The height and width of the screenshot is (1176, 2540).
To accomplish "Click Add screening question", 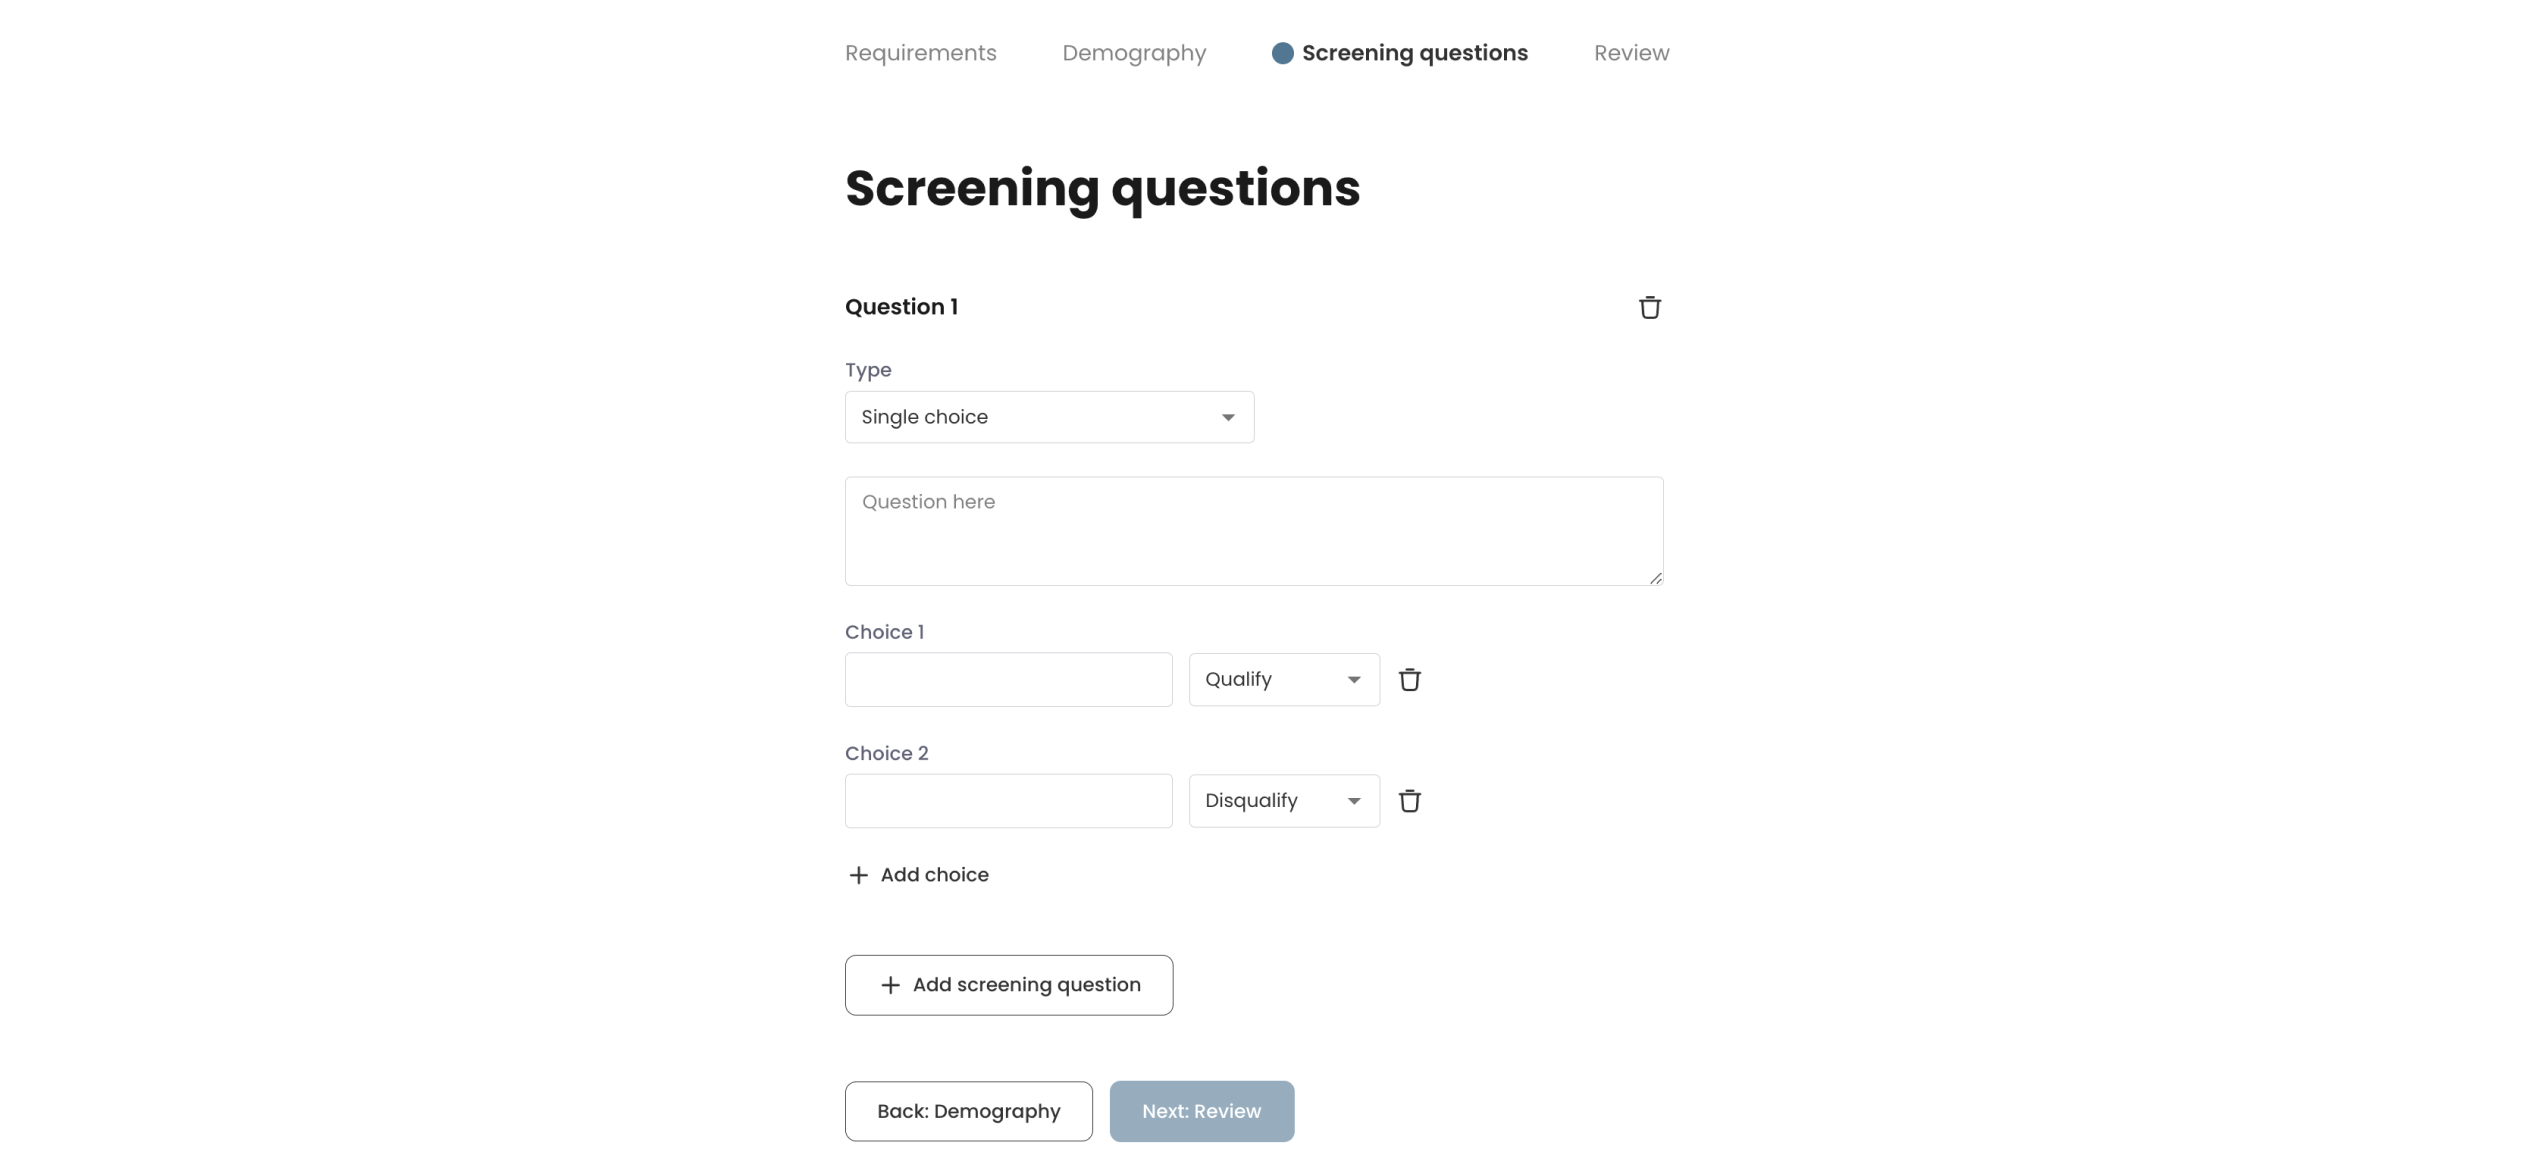I will click(1008, 985).
